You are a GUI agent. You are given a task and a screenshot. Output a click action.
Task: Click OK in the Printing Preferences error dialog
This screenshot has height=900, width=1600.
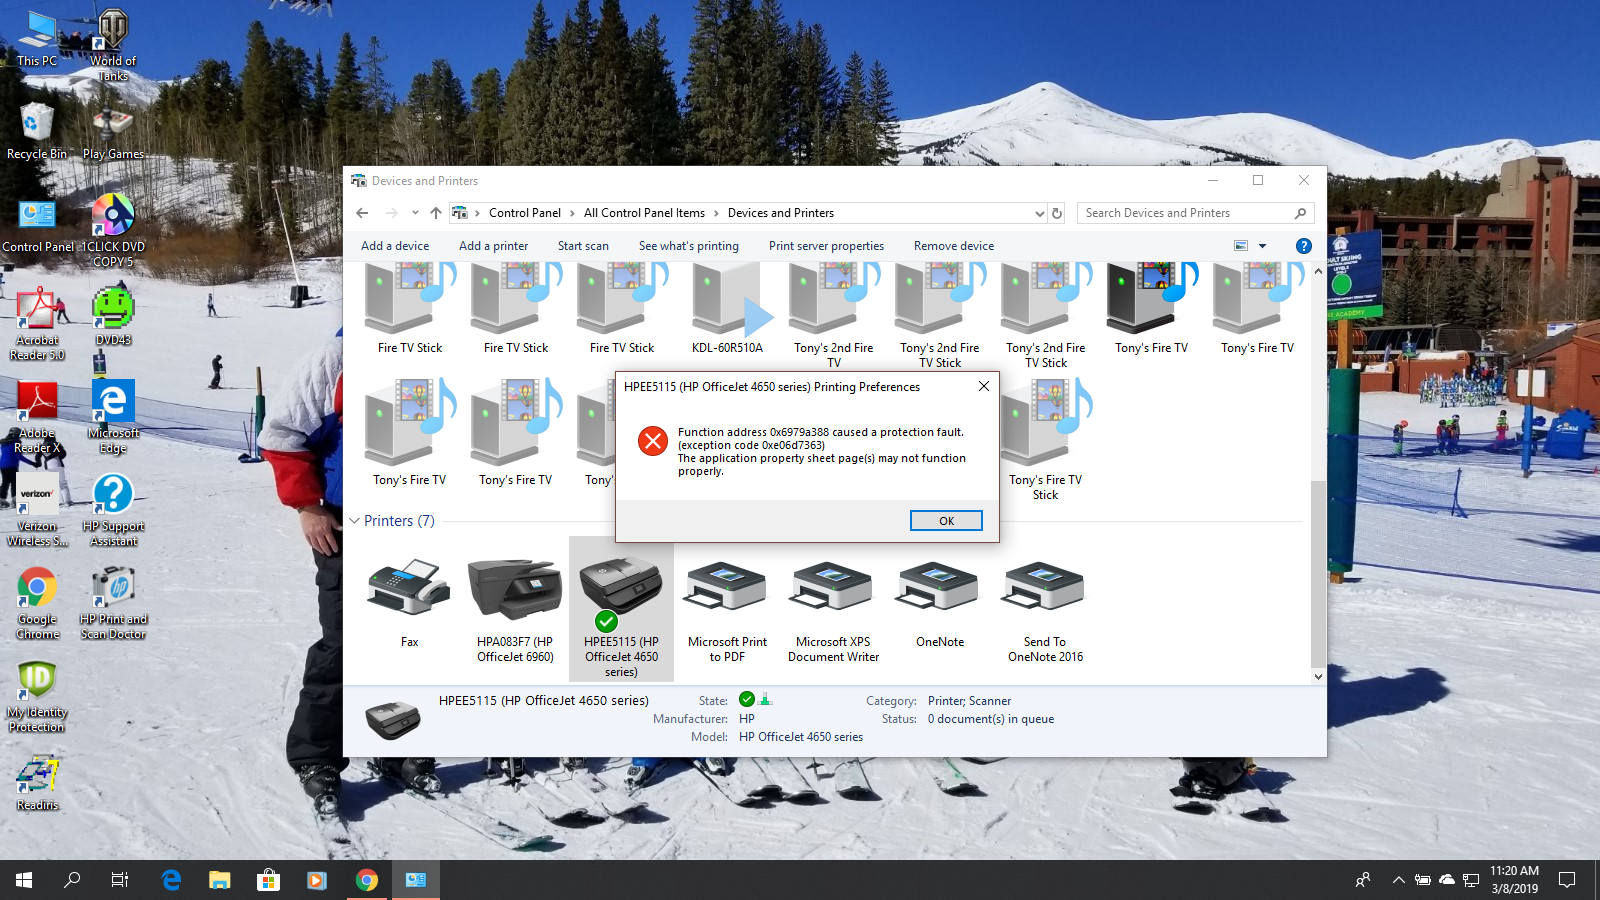[x=946, y=521]
